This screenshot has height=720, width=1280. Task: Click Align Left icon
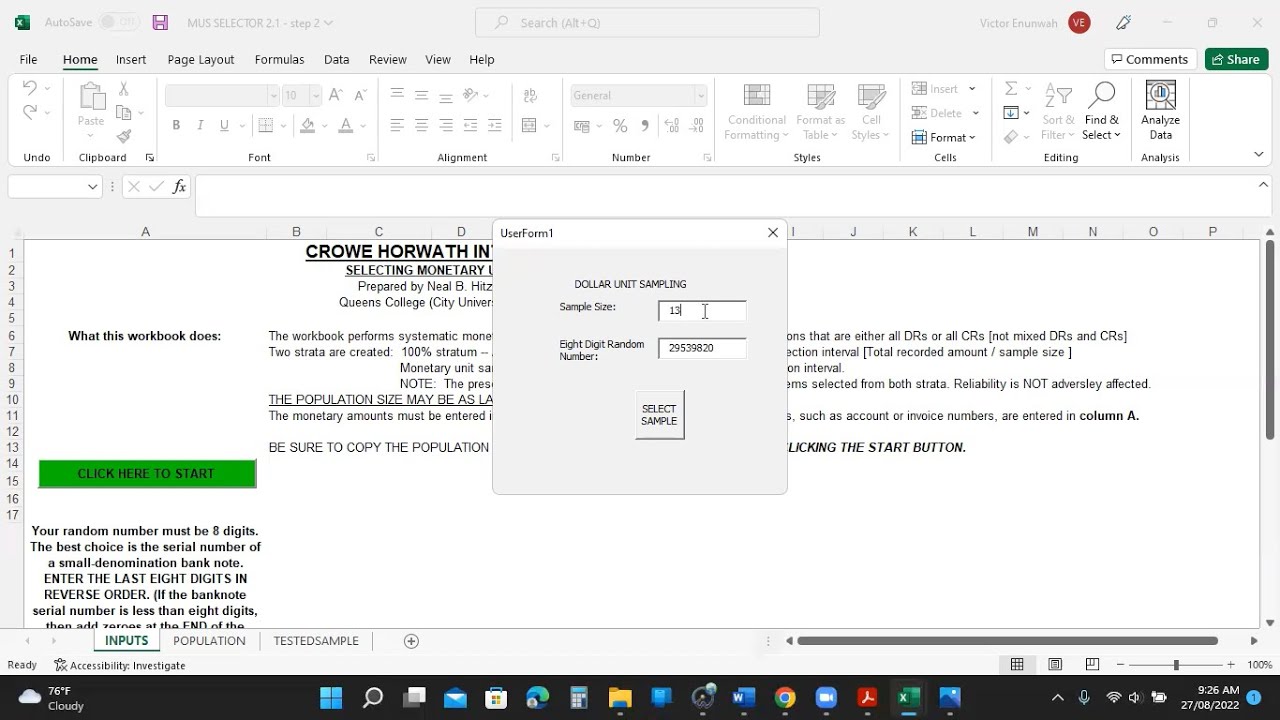[x=397, y=125]
